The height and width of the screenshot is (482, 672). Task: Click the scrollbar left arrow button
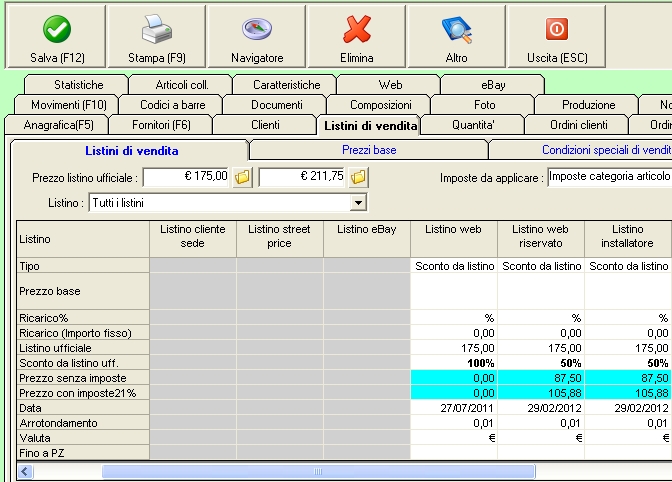[x=25, y=471]
